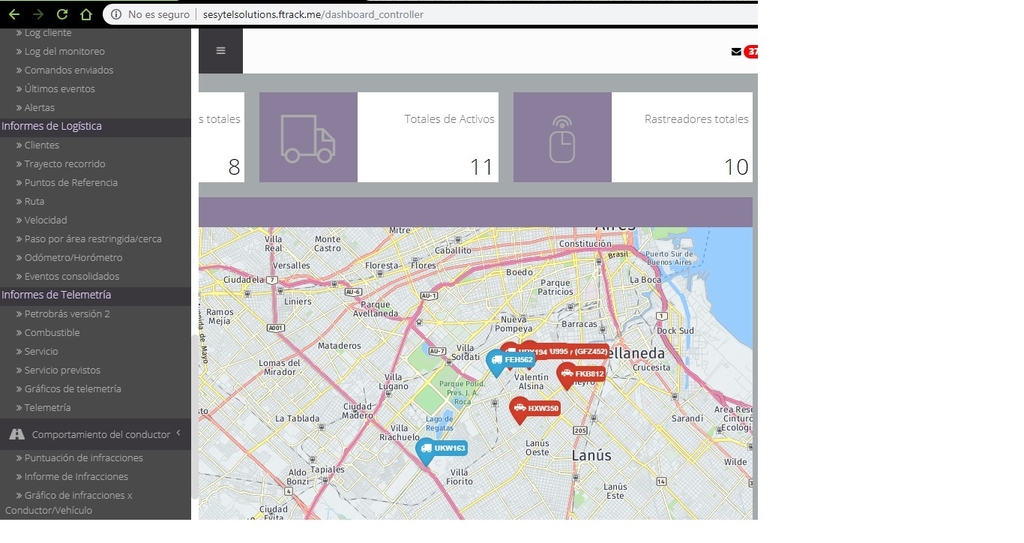Show site info for 'No es seguro'
Viewport: 1024px width, 543px height.
[150, 14]
